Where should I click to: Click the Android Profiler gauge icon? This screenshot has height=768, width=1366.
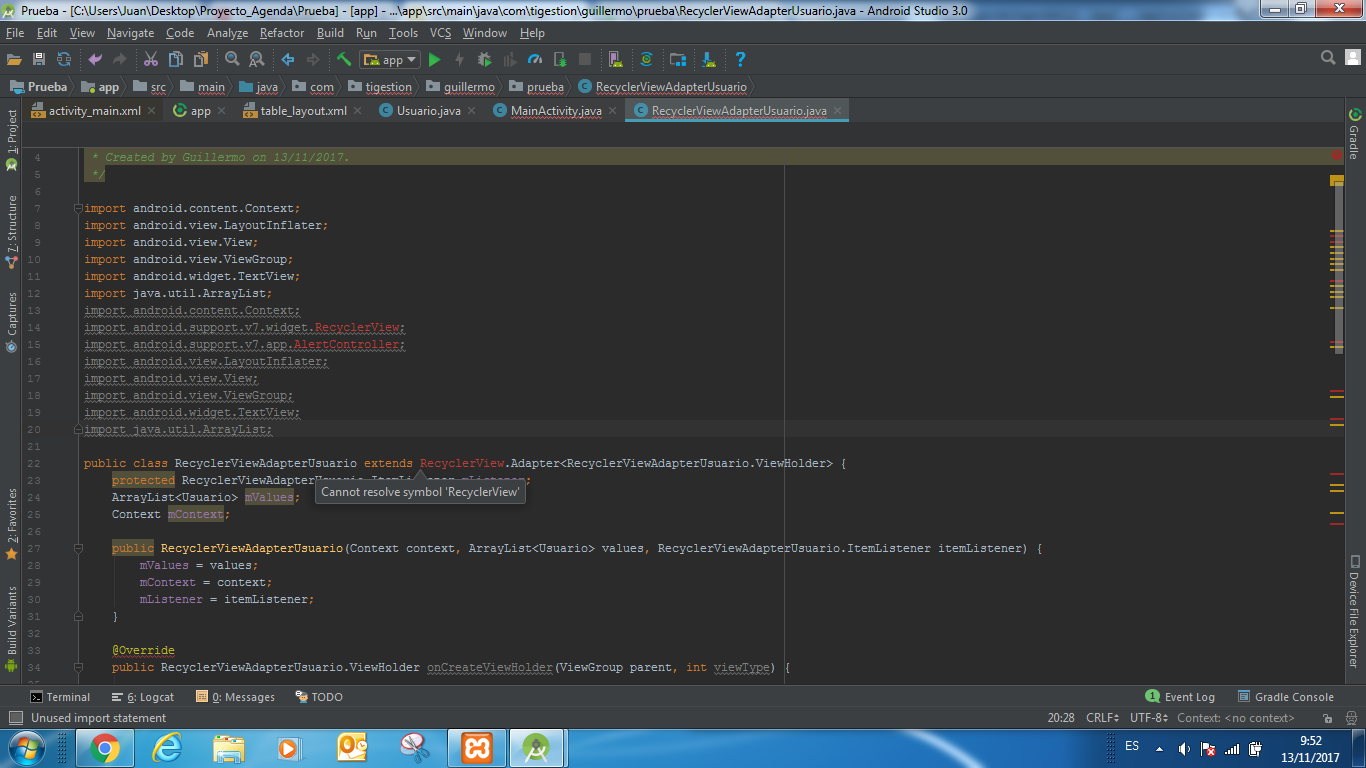click(535, 60)
